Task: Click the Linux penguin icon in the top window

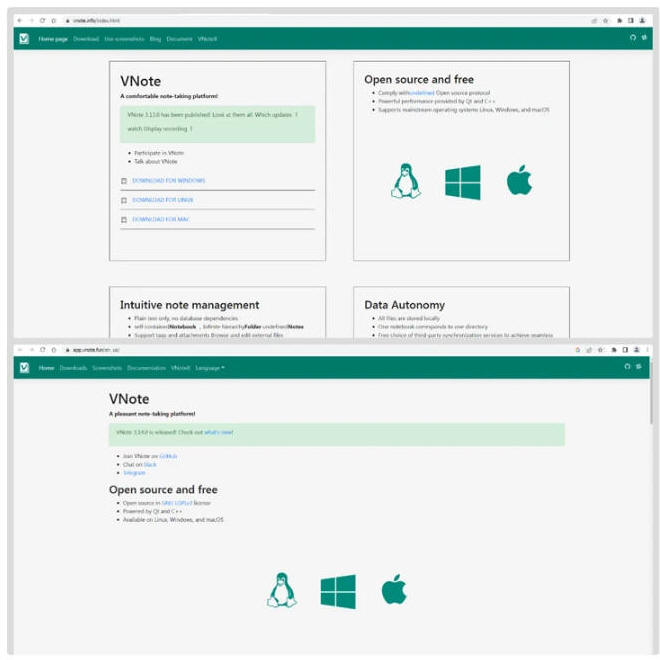Action: point(406,181)
